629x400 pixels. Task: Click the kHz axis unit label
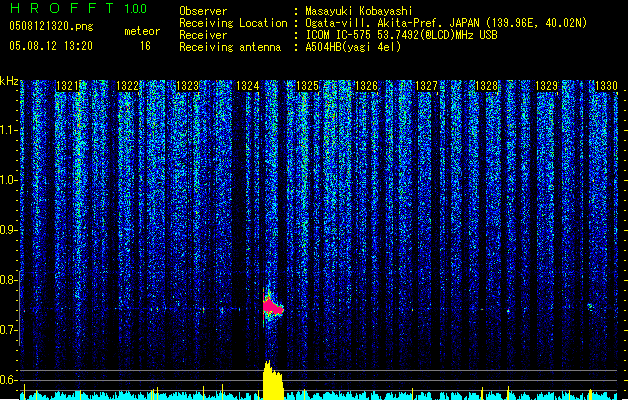point(9,81)
